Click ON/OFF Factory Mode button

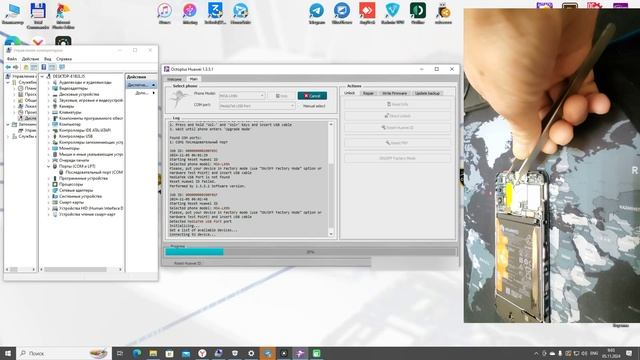(397, 158)
